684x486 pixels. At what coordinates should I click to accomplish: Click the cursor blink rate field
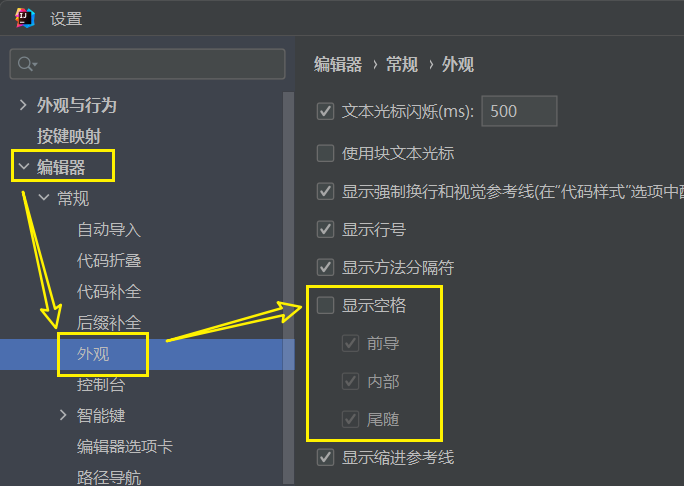[519, 111]
